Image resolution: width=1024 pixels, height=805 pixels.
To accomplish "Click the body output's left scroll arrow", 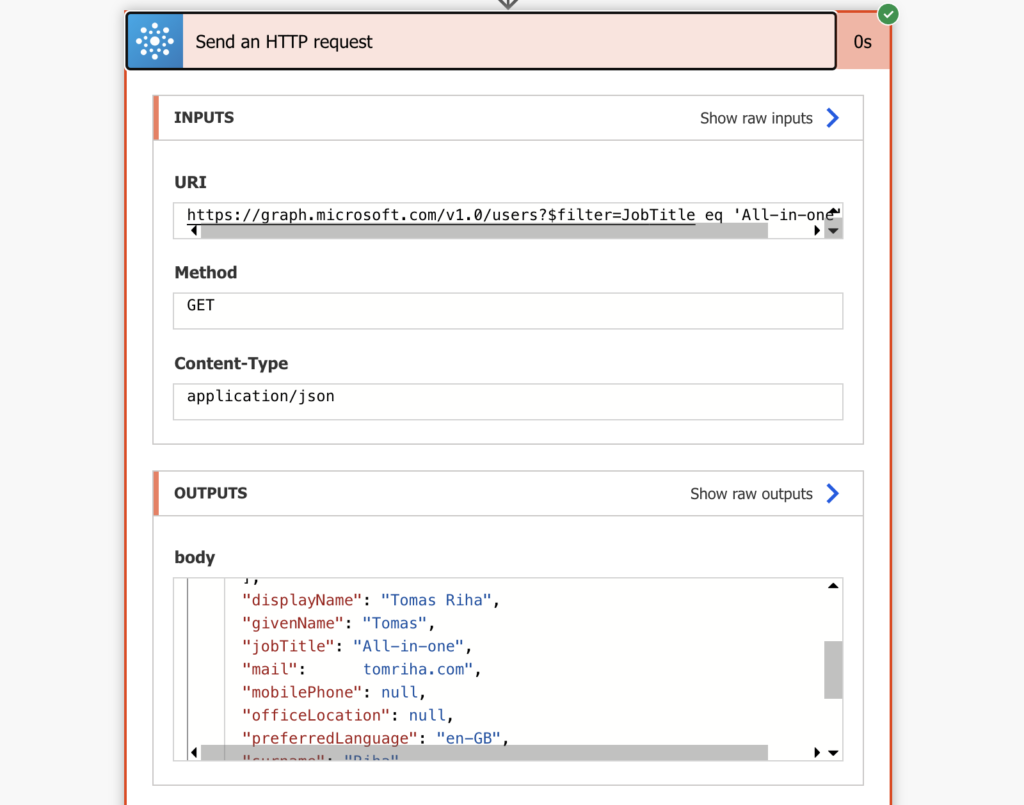I will 194,753.
